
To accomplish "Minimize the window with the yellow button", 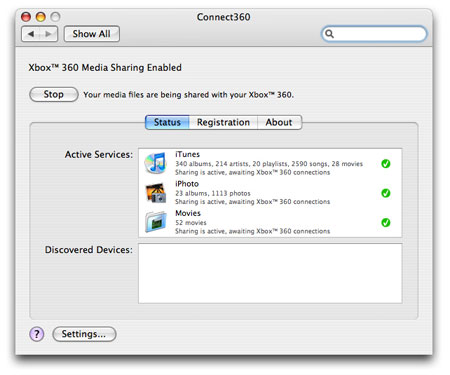I will (x=41, y=17).
